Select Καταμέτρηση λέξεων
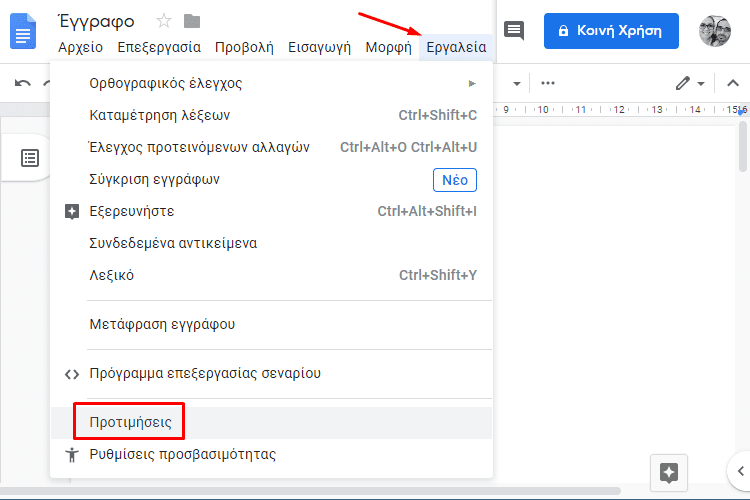This screenshot has width=750, height=500. click(x=271, y=115)
